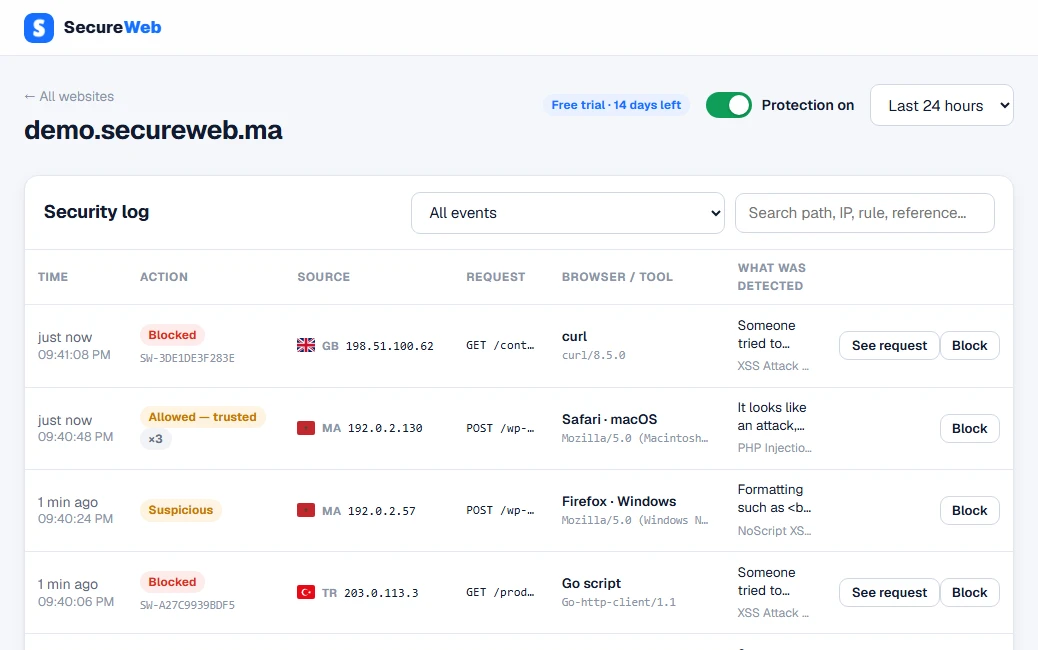
Task: Click IP address 192.0.2.130
Action: pos(385,428)
